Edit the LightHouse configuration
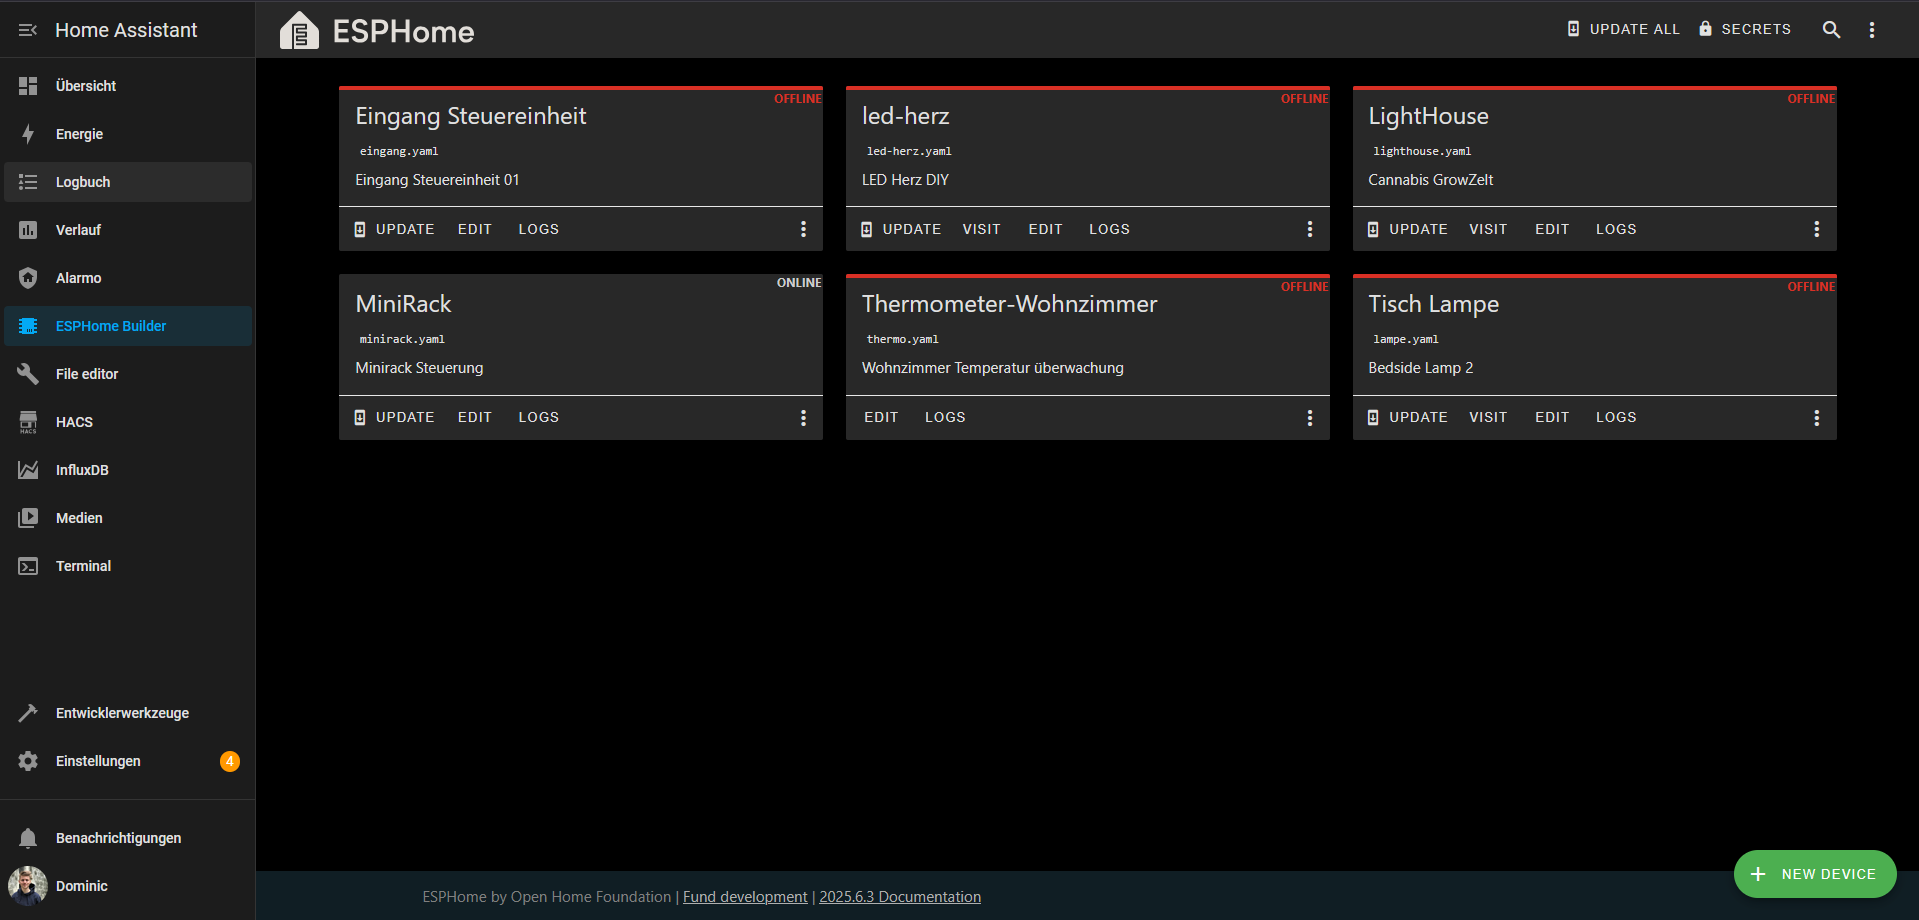The width and height of the screenshot is (1919, 920). tap(1552, 229)
